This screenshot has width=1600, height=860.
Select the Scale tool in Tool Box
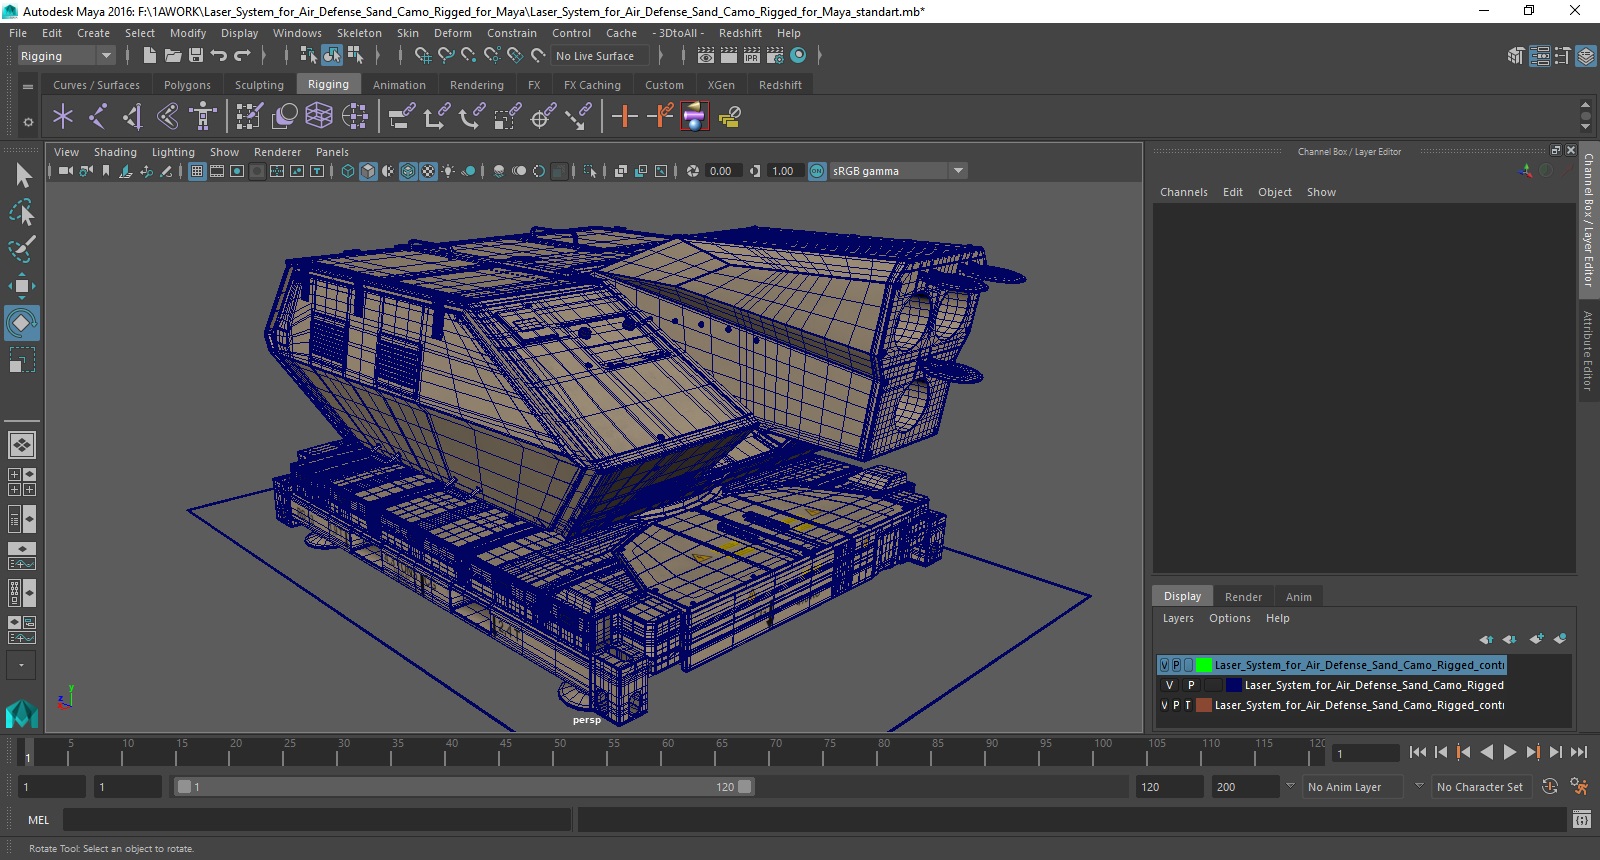[22, 359]
